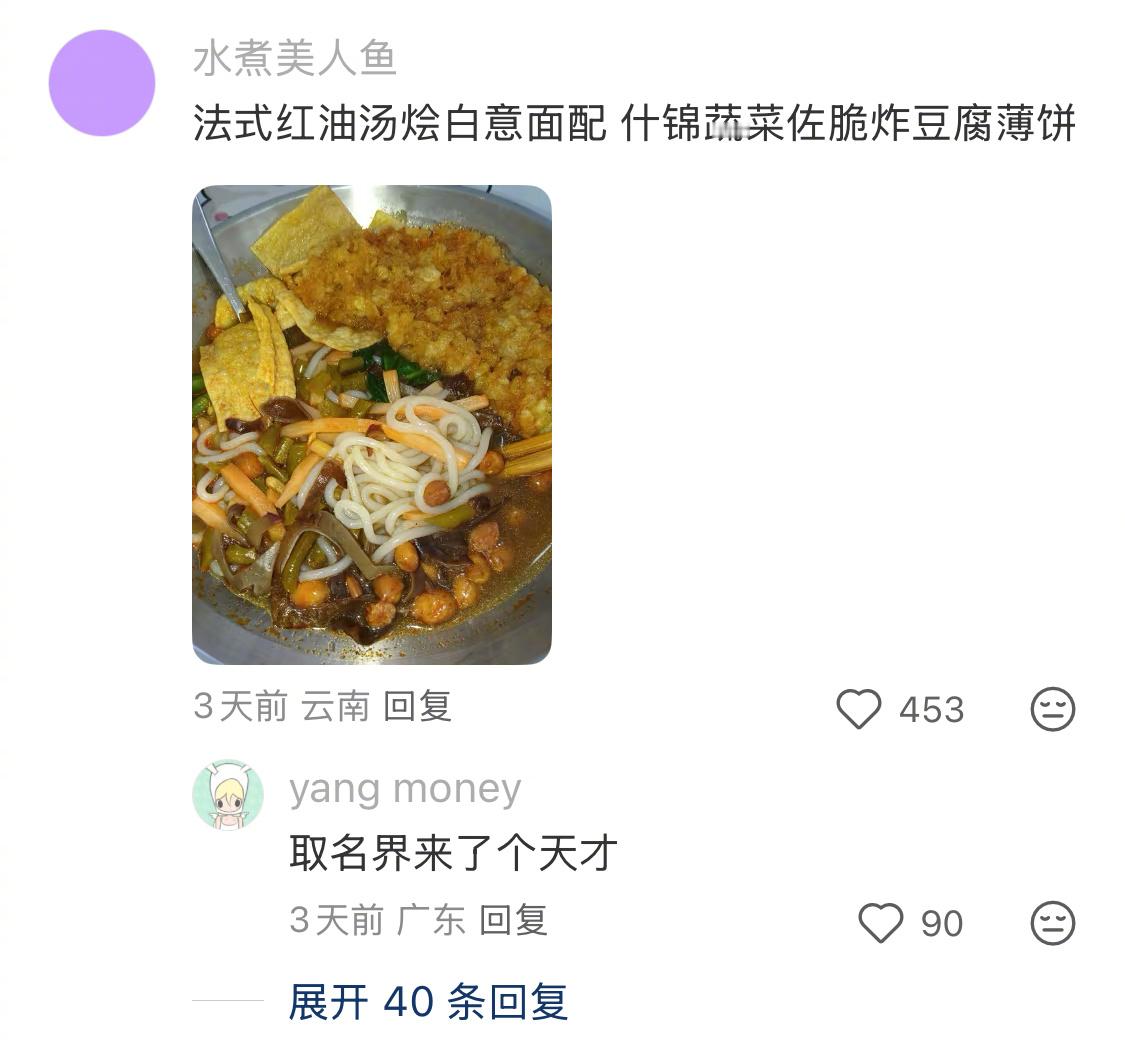Select comment text 取名界来了个天才

click(453, 853)
